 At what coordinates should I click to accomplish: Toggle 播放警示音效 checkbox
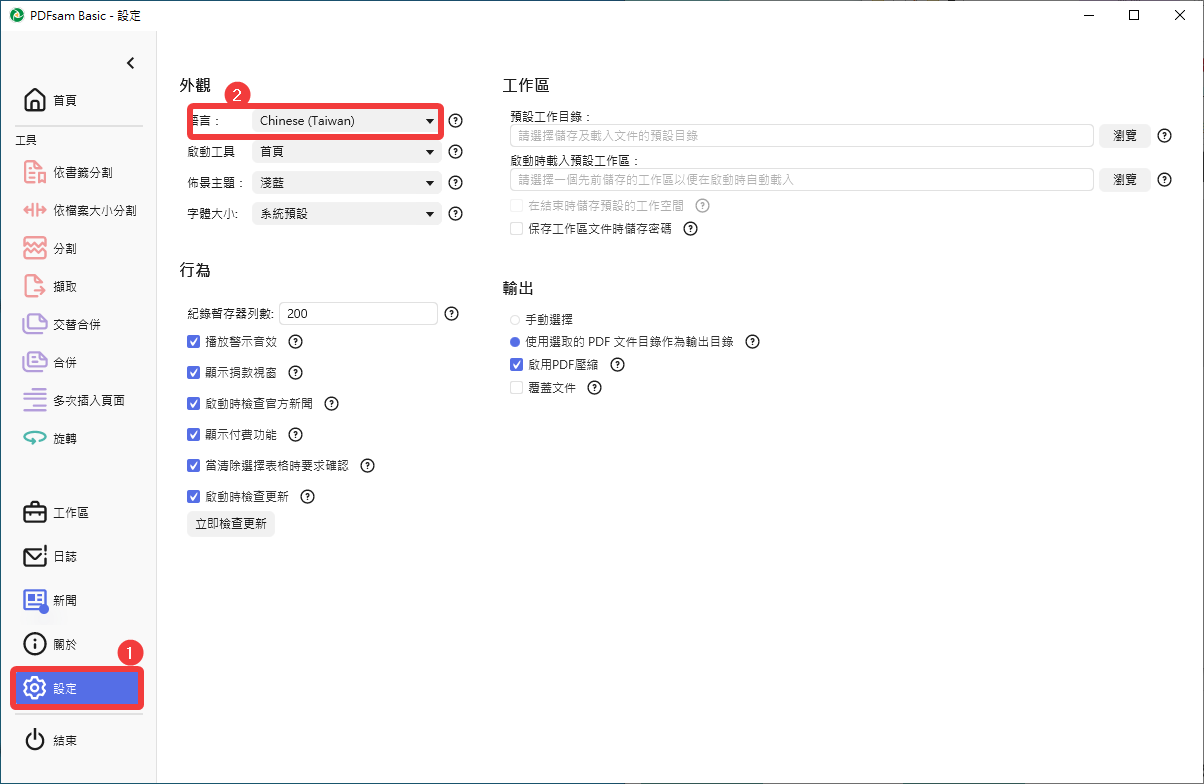(x=194, y=342)
